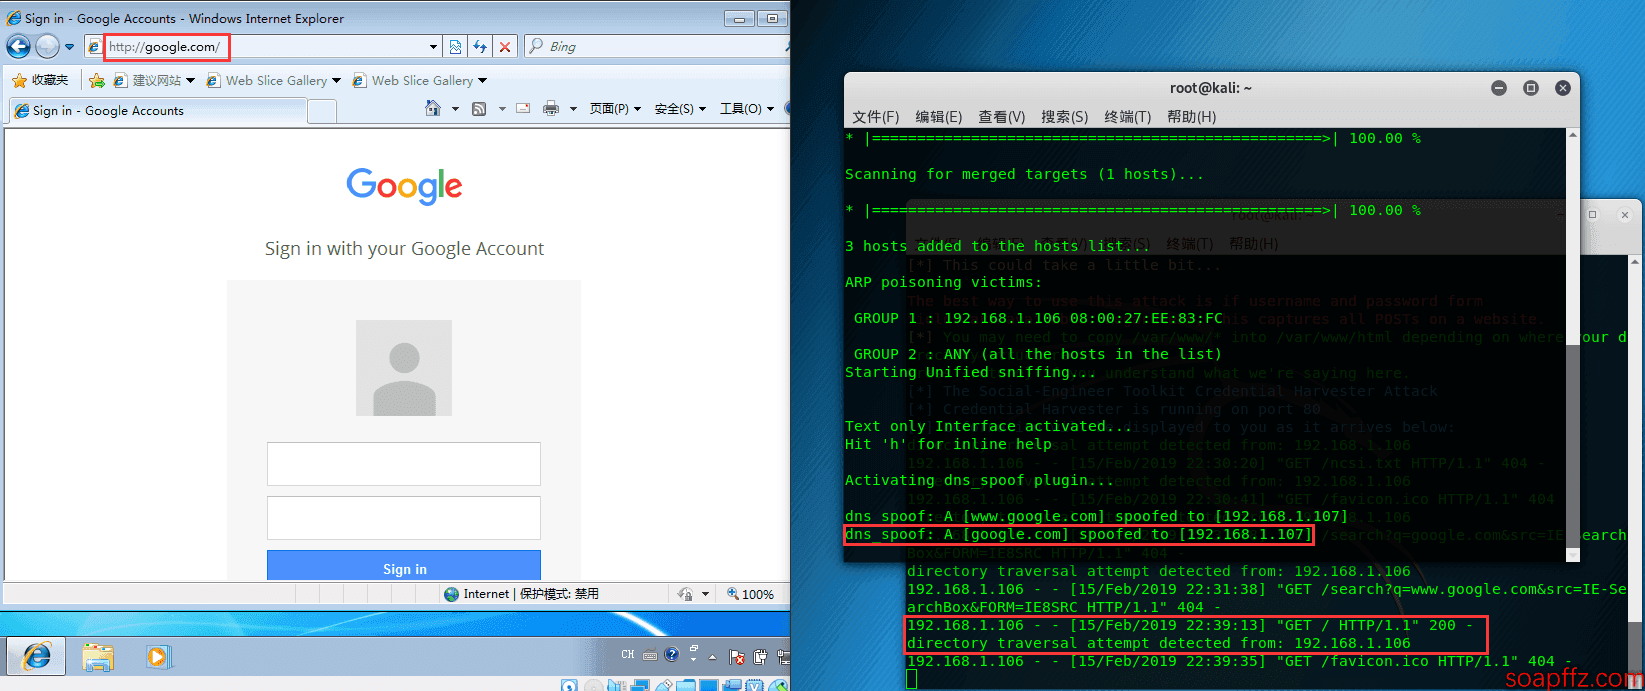The image size is (1645, 691).
Task: Click the Internet zone globe icon
Action: coord(452,594)
